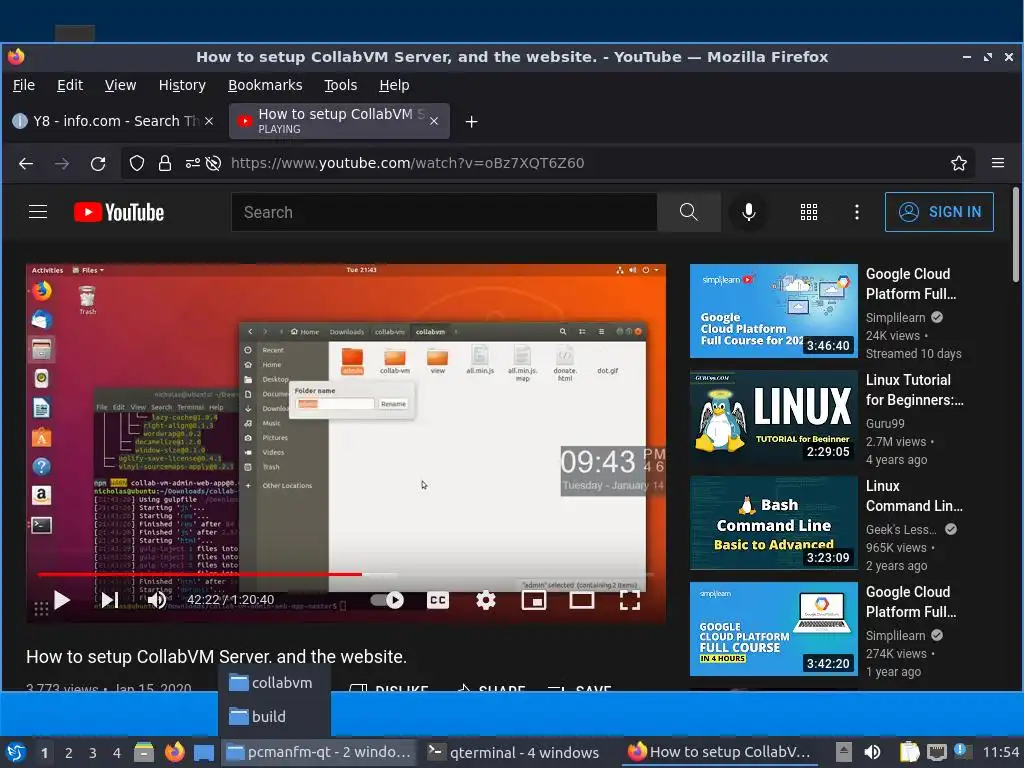Open the player settings gear
This screenshot has width=1024, height=768.
[486, 600]
